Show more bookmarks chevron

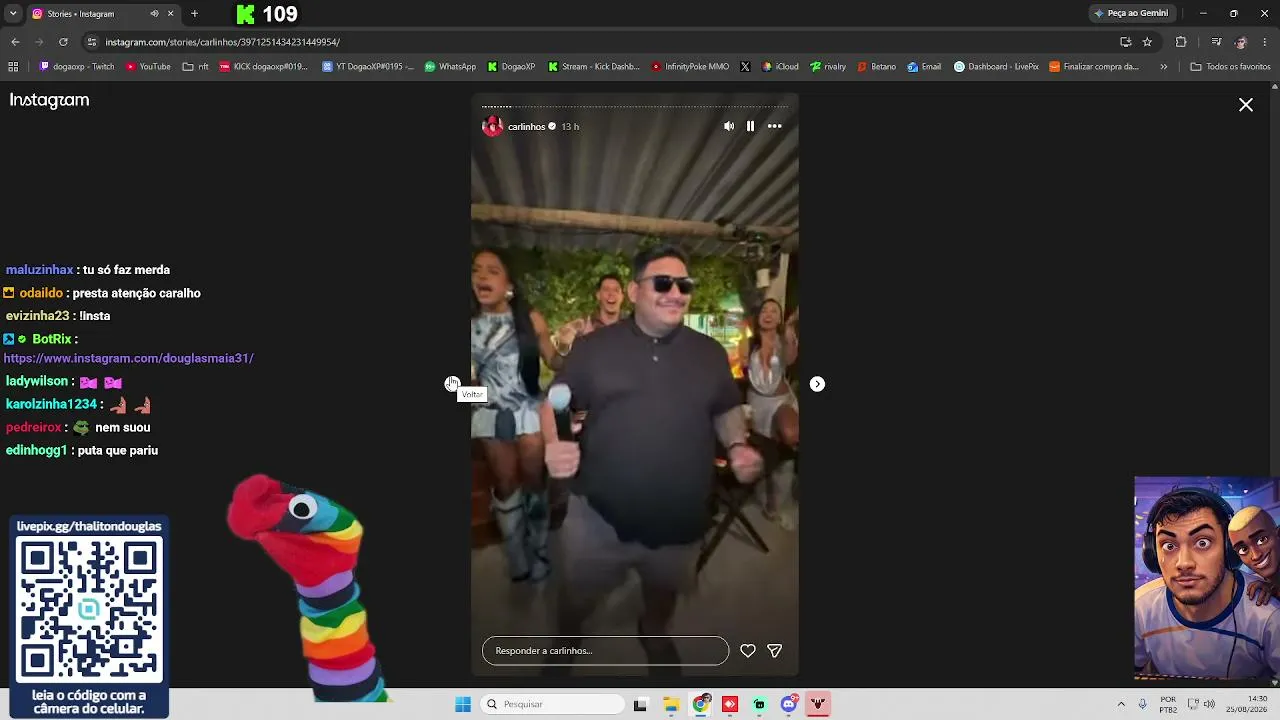[1163, 67]
